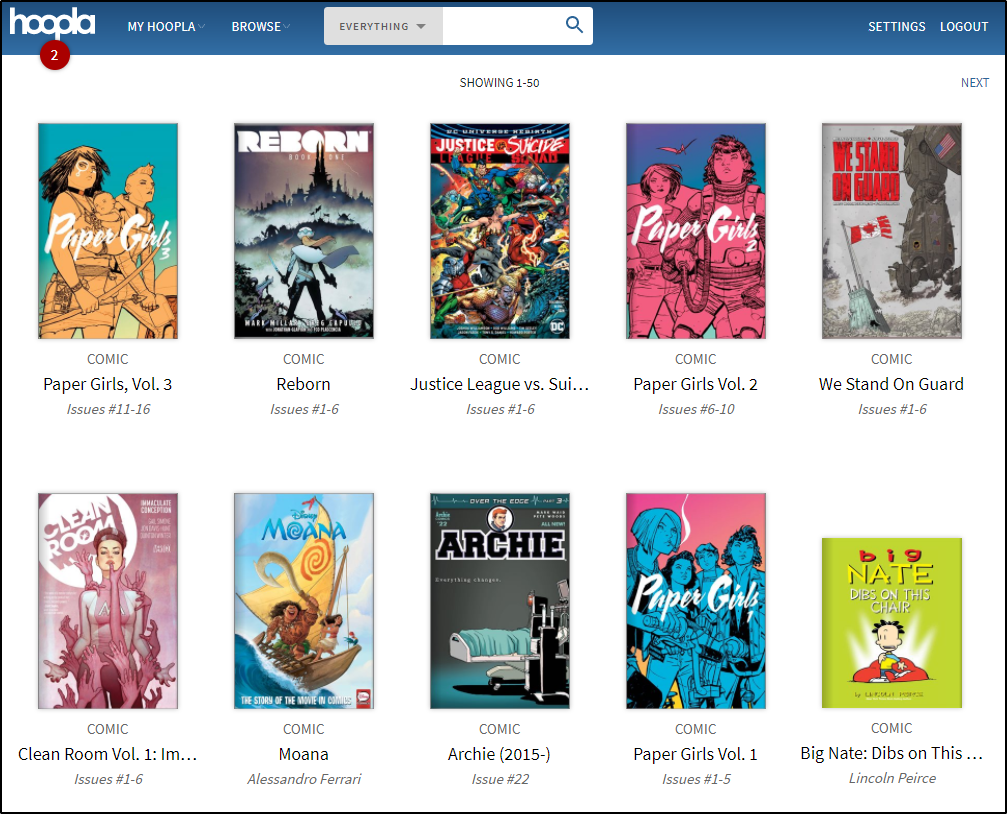Click the search magnifier icon
This screenshot has height=814, width=1007.
coord(574,25)
